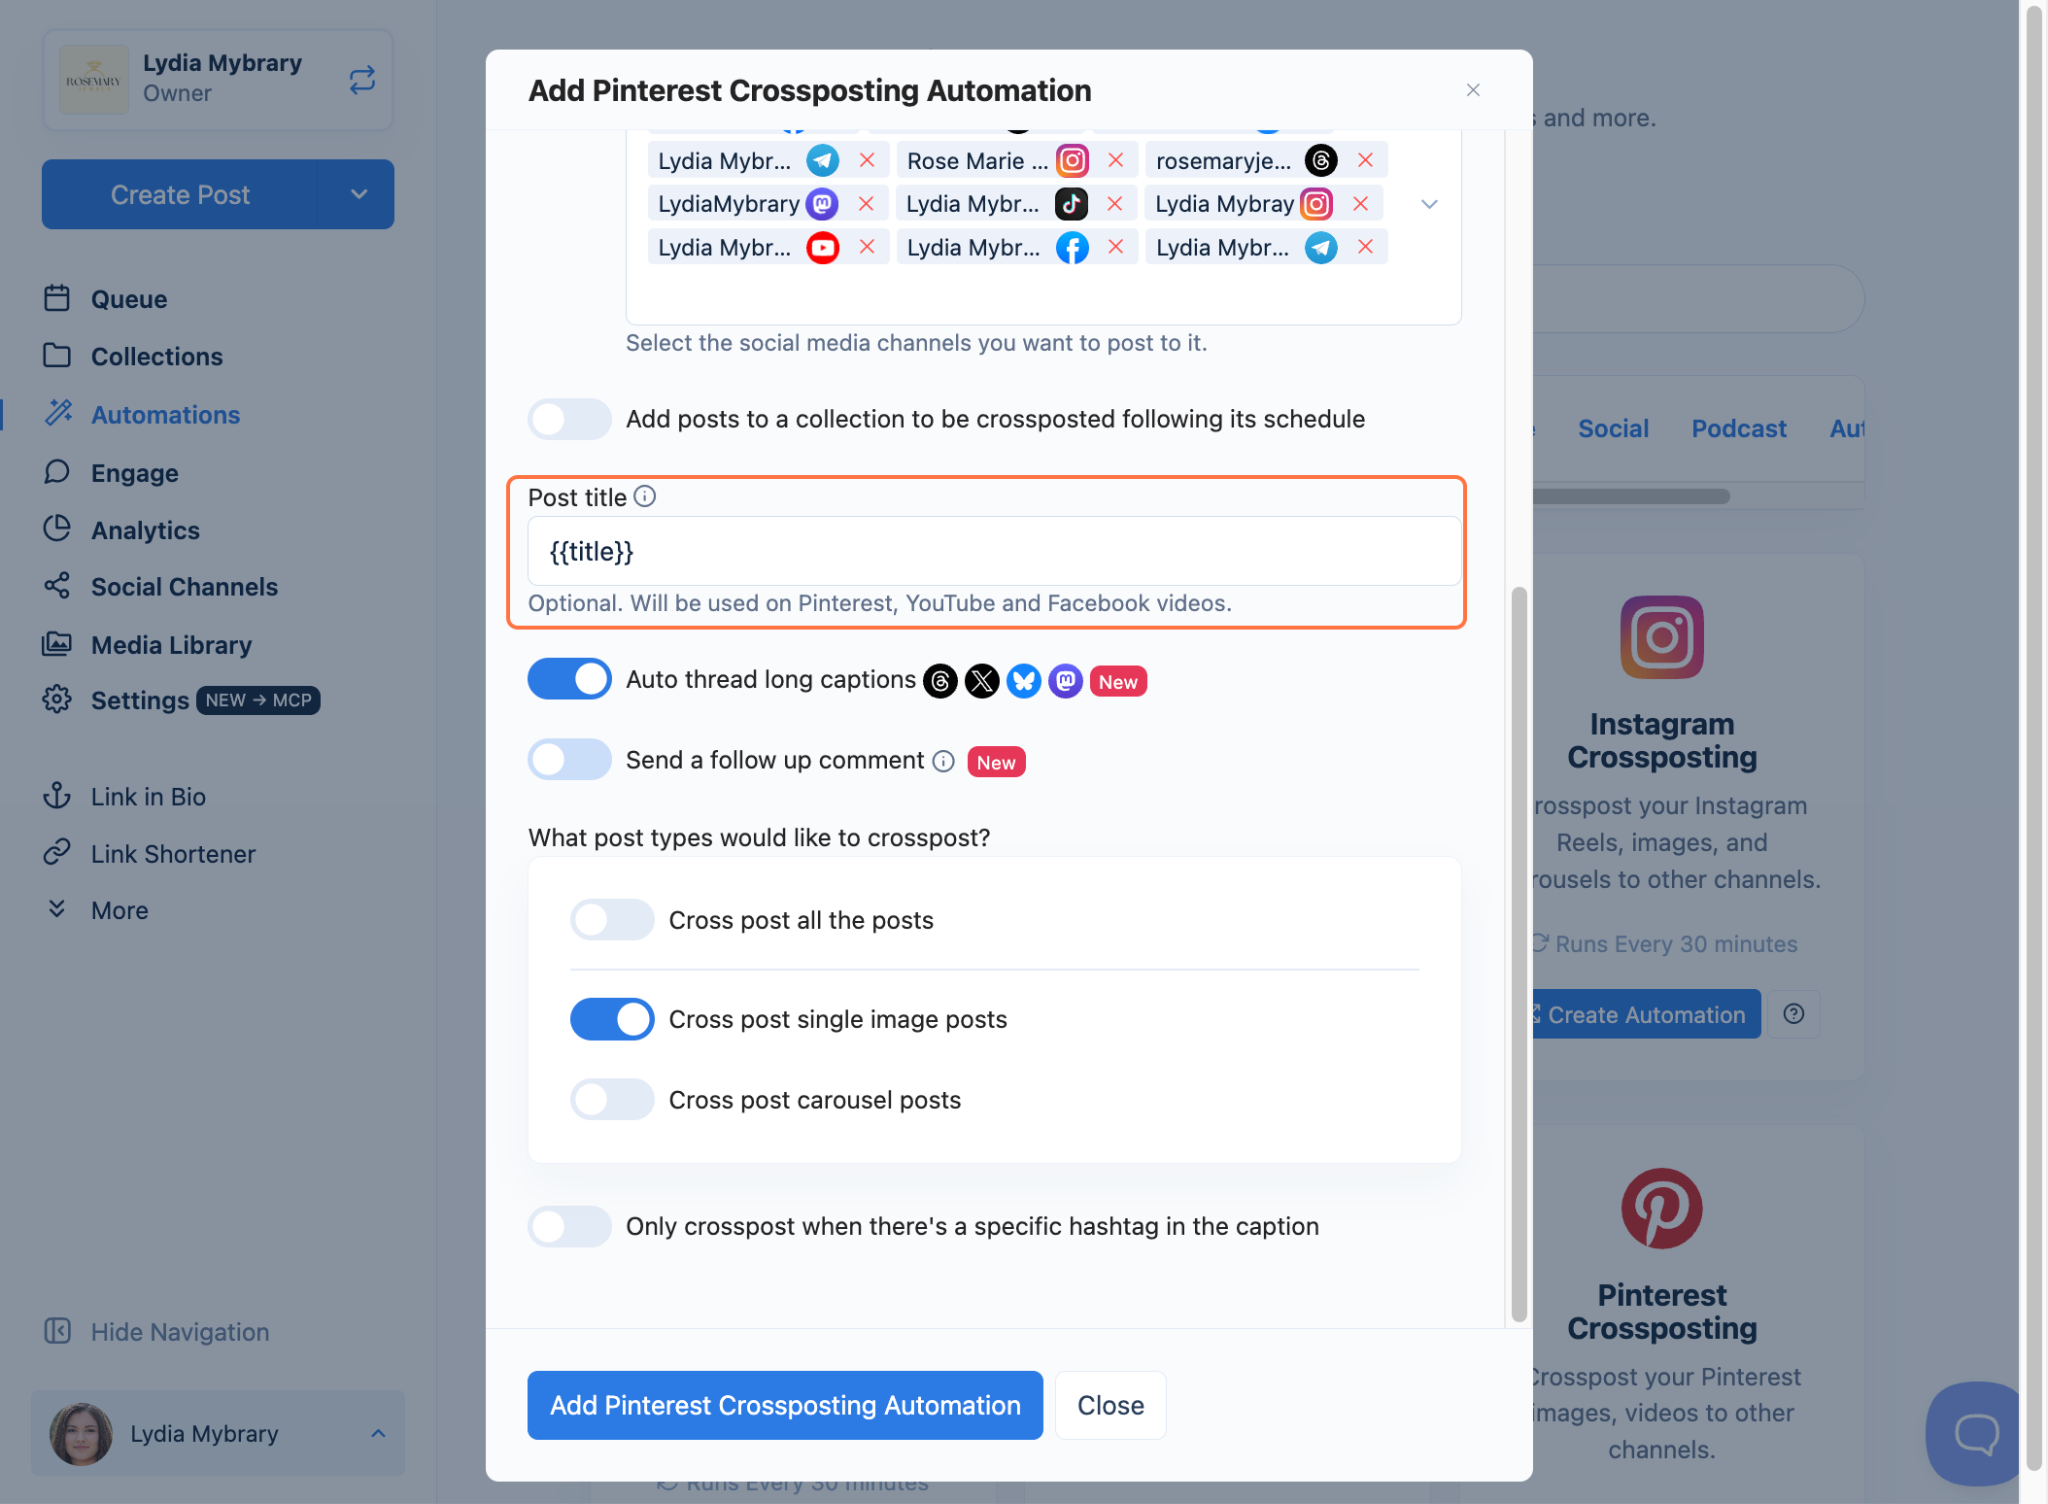Click the Link in Bio anchor icon
The image size is (2048, 1504).
57,795
